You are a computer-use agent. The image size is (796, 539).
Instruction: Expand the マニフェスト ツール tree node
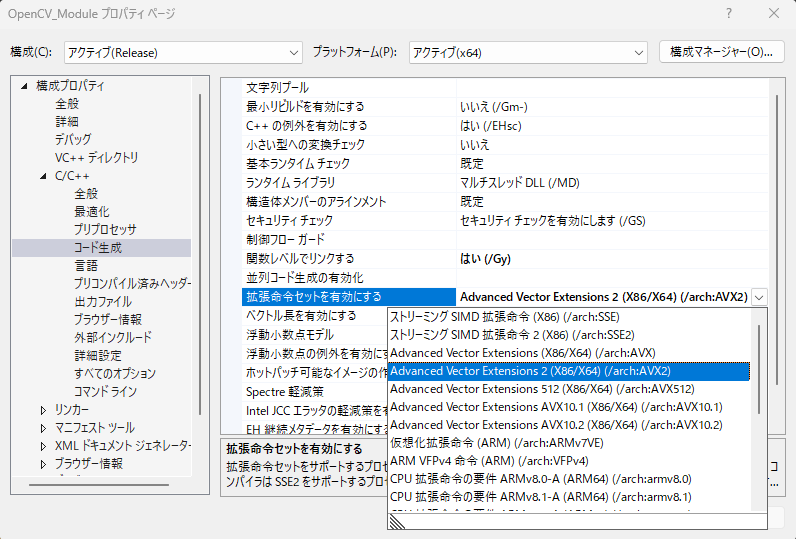coord(43,428)
